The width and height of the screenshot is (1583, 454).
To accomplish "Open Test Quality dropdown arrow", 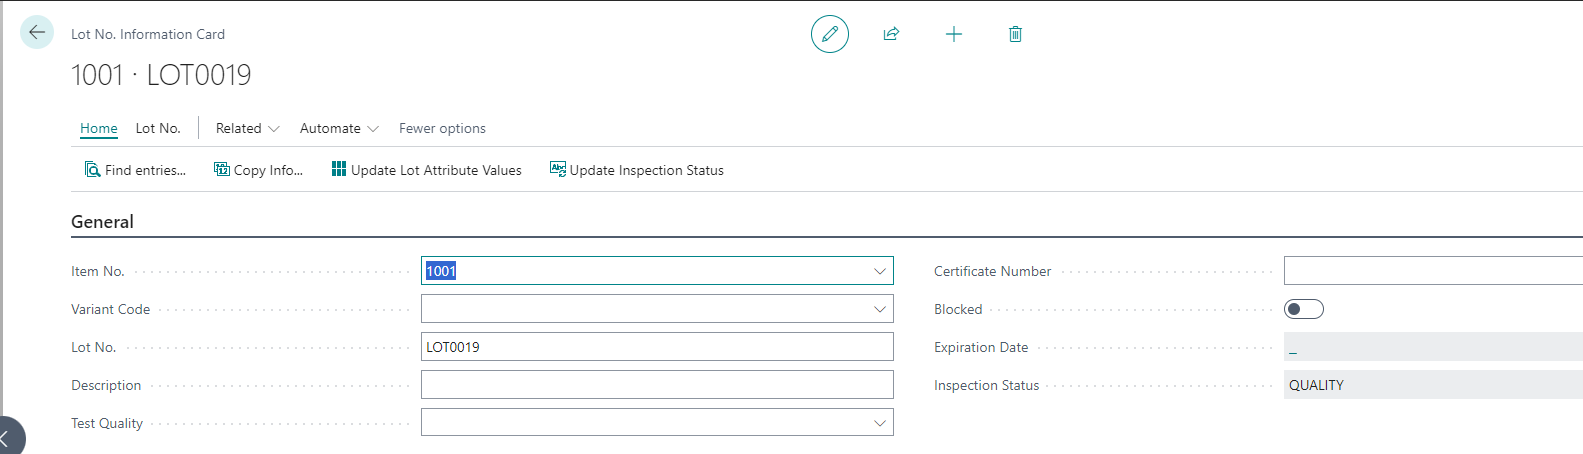I will [x=880, y=423].
